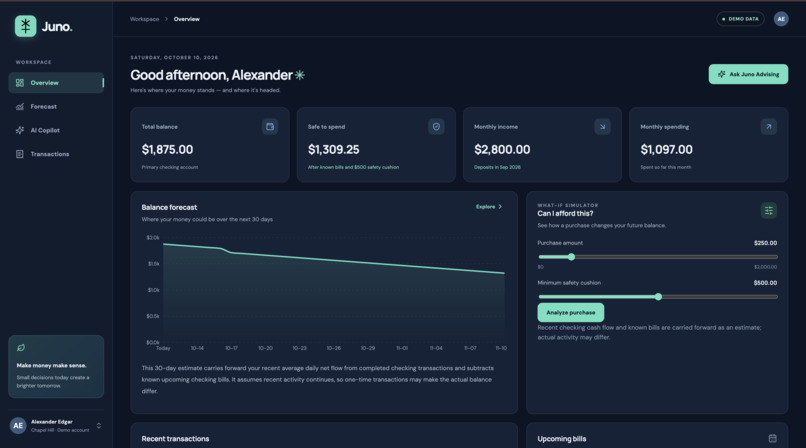Image resolution: width=806 pixels, height=448 pixels.
Task: Open the Overview sidebar item
Action: click(56, 83)
